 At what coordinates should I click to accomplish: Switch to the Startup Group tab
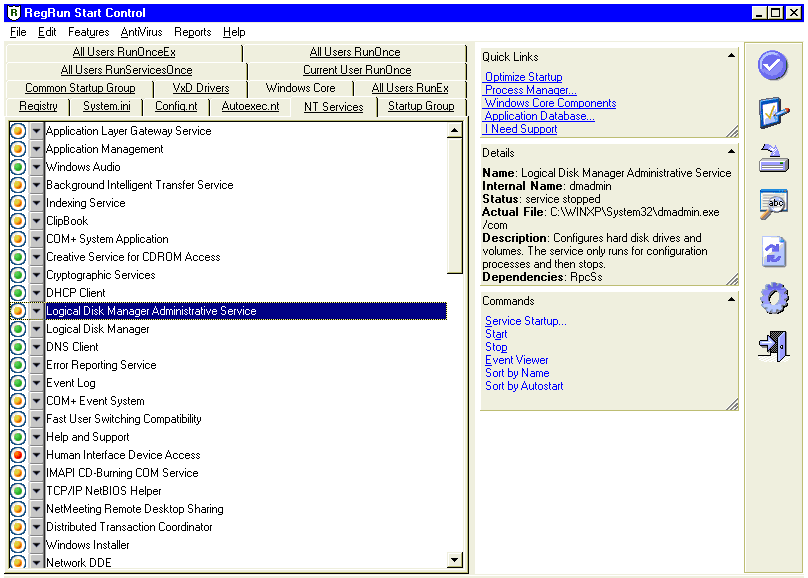(x=421, y=106)
